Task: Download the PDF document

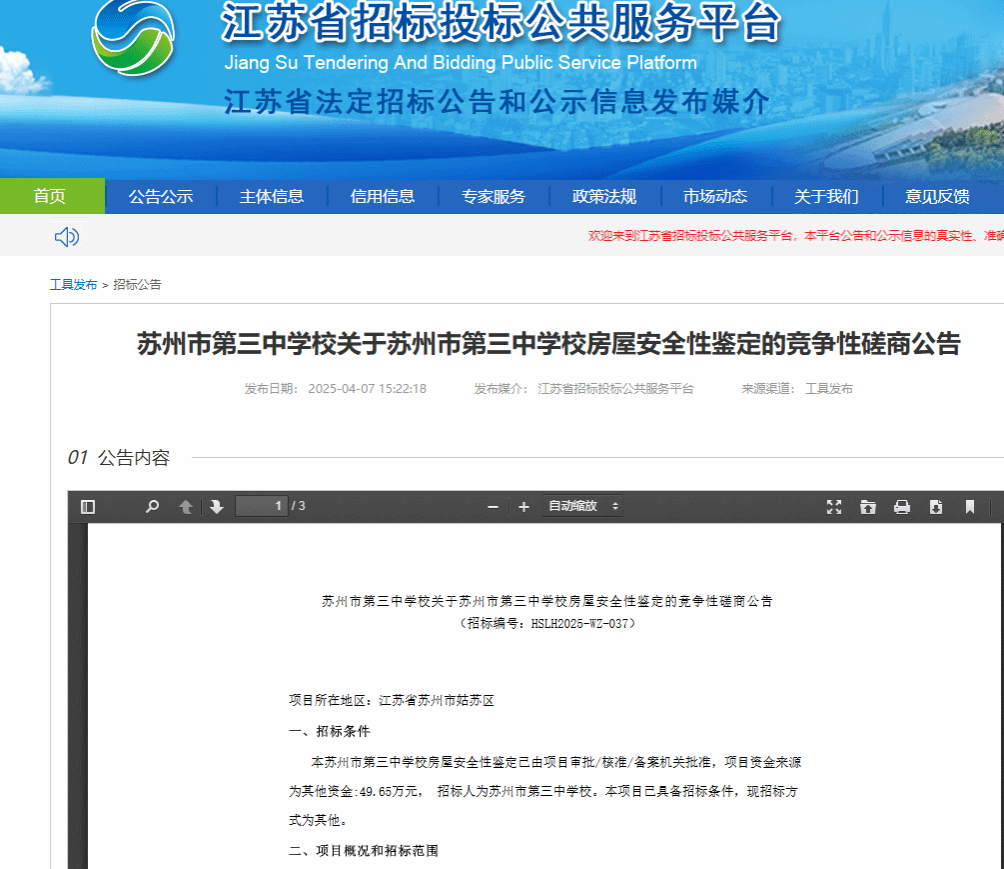Action: (x=935, y=507)
